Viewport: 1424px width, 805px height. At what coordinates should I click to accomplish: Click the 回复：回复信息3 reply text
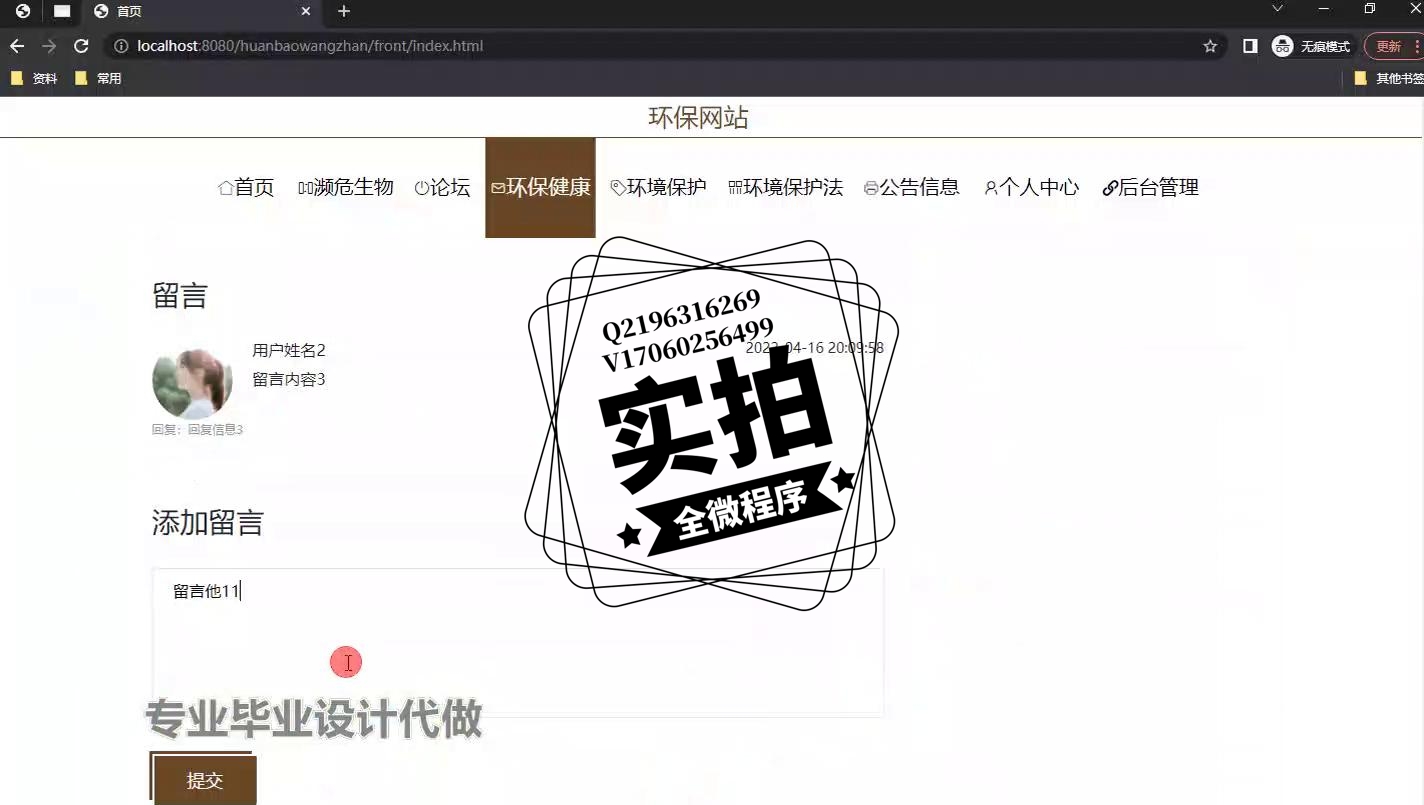(198, 430)
